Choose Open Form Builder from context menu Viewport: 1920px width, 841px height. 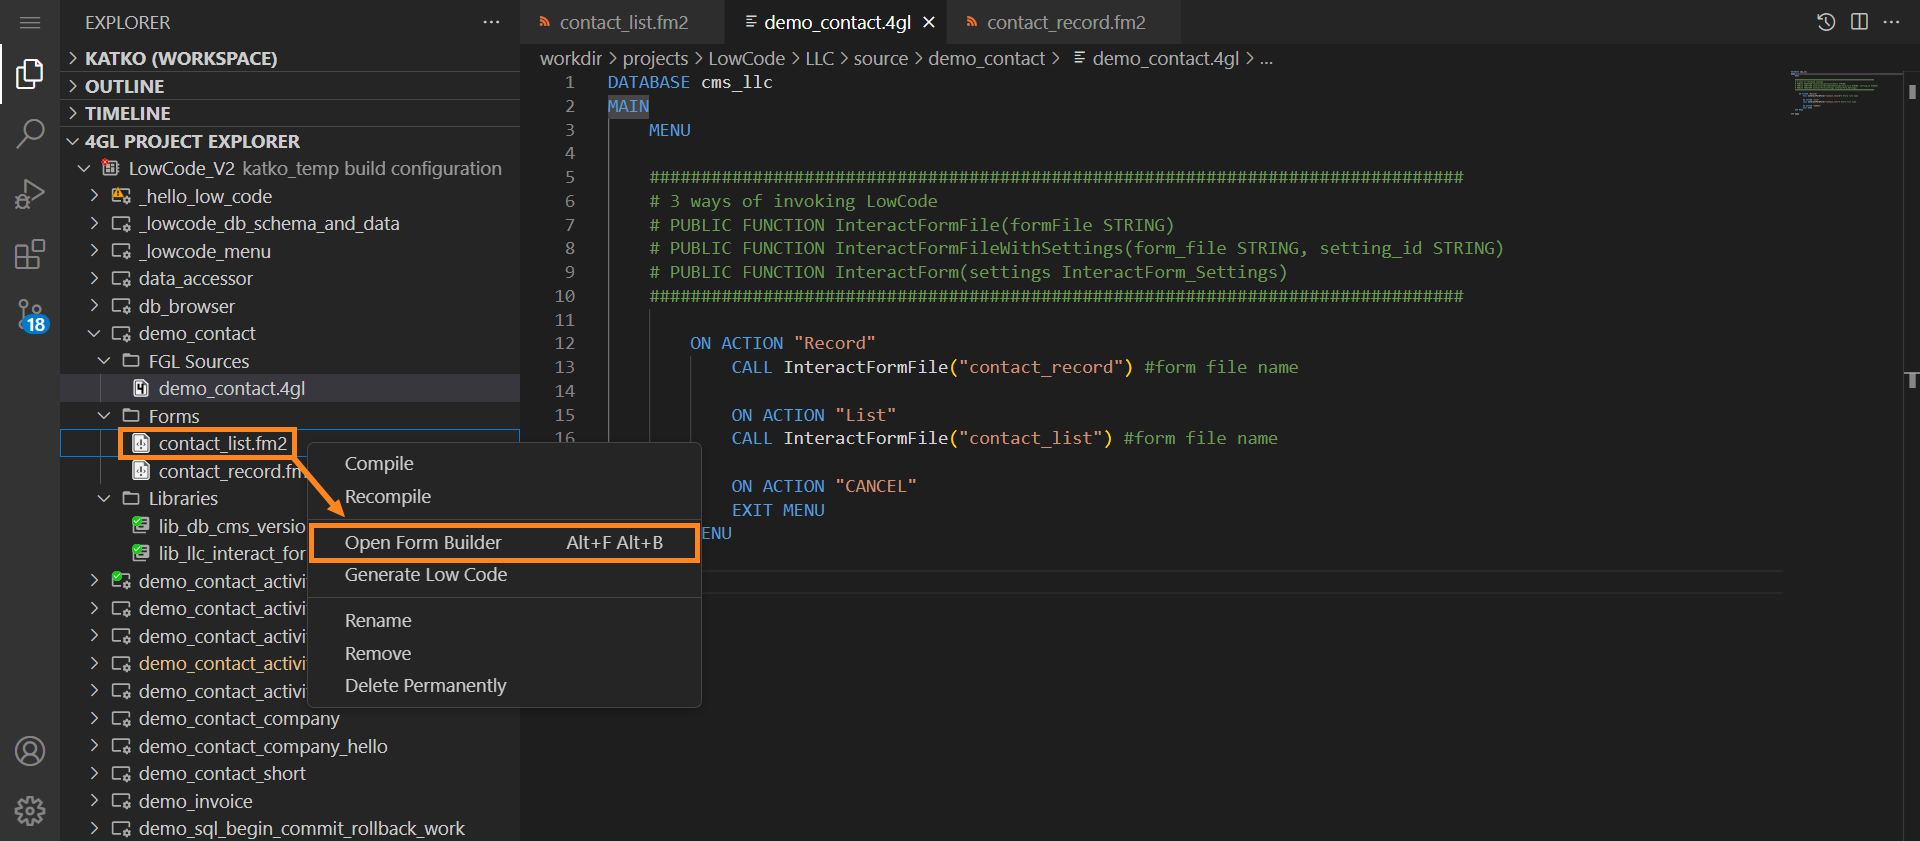coord(423,542)
